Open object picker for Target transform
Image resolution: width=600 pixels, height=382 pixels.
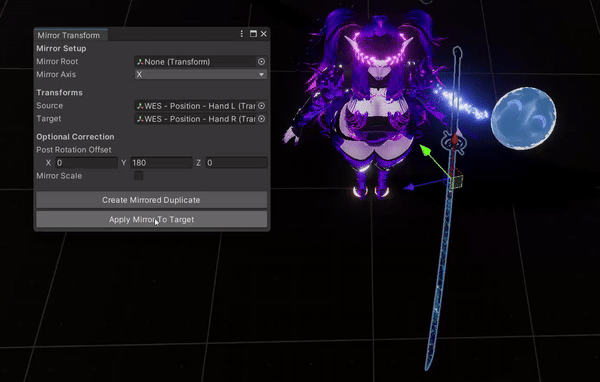pos(261,119)
